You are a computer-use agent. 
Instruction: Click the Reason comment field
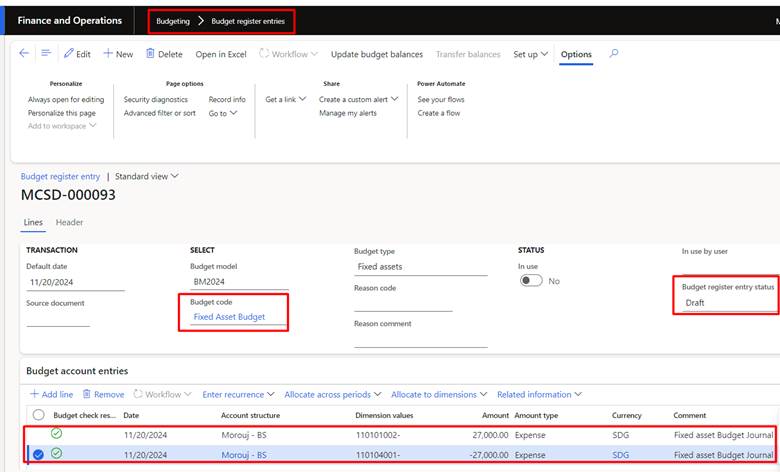tap(420, 339)
